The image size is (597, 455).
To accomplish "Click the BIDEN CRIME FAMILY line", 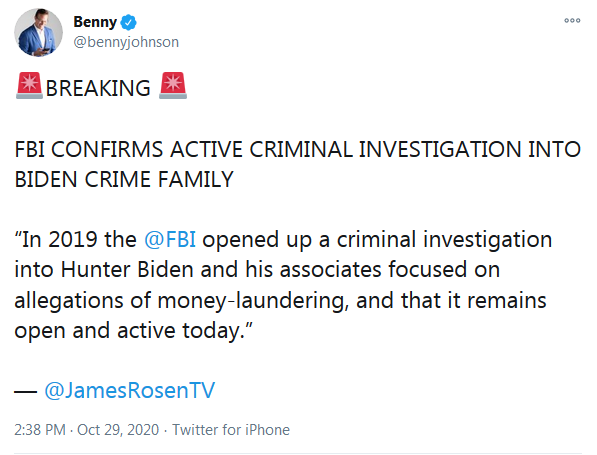I will [124, 179].
